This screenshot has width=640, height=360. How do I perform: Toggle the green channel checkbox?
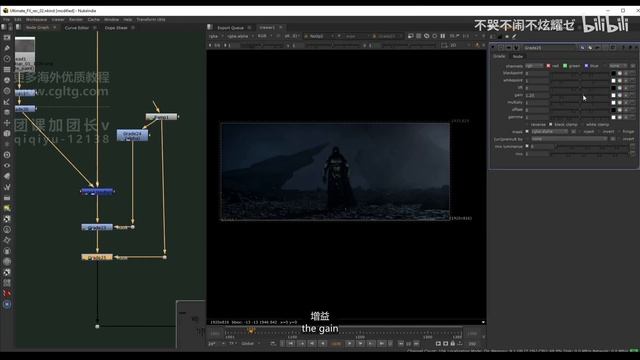tap(565, 66)
